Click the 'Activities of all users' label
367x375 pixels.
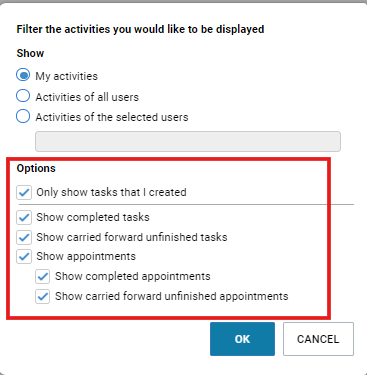(87, 97)
